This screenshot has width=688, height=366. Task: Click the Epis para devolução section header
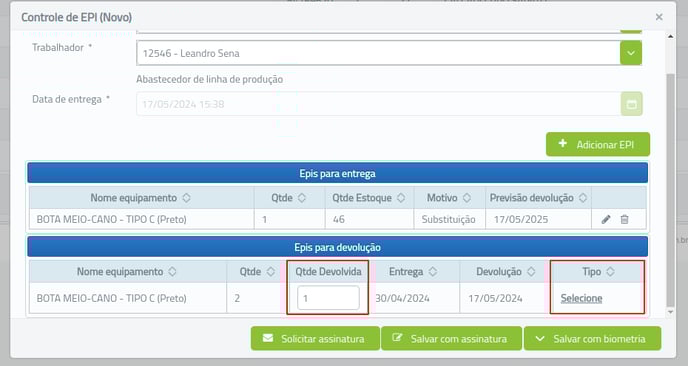[x=337, y=247]
